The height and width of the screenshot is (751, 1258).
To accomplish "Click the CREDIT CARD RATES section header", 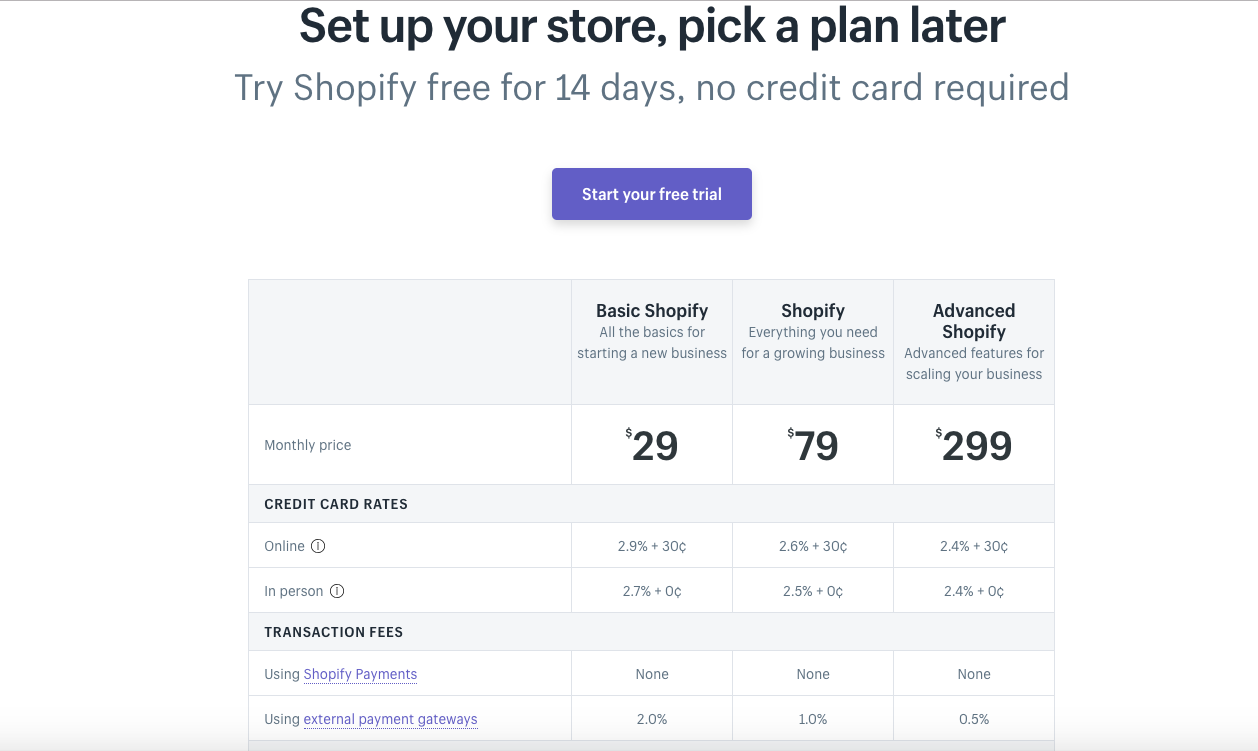I will [x=336, y=504].
